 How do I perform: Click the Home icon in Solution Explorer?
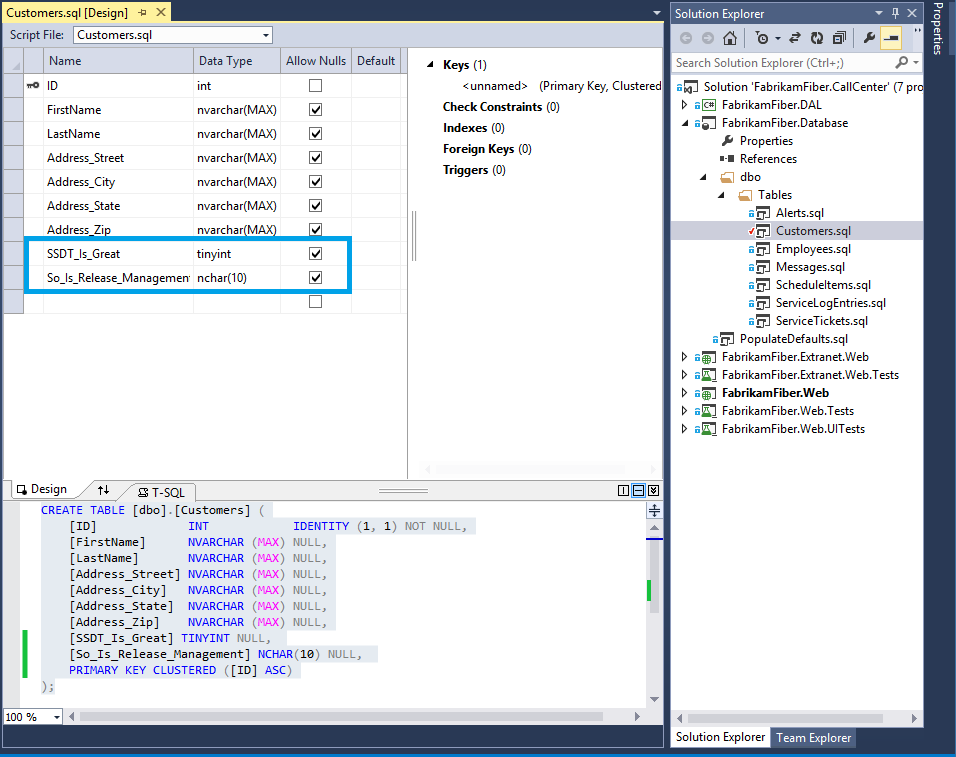coord(730,38)
